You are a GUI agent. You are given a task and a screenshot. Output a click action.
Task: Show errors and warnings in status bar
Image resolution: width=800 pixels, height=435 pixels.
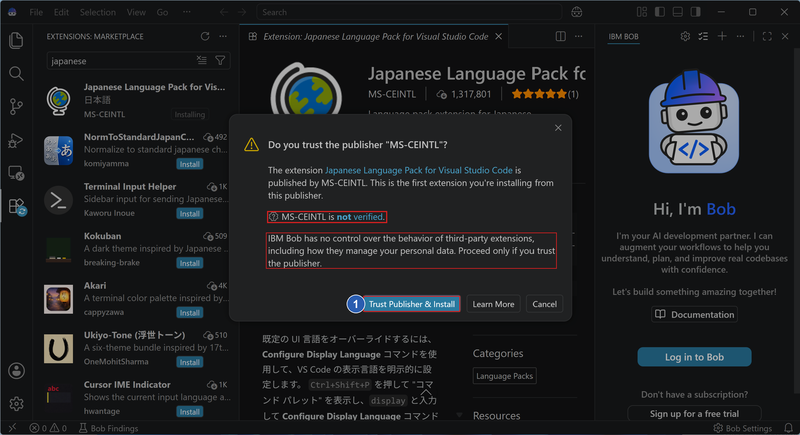[x=48, y=428]
